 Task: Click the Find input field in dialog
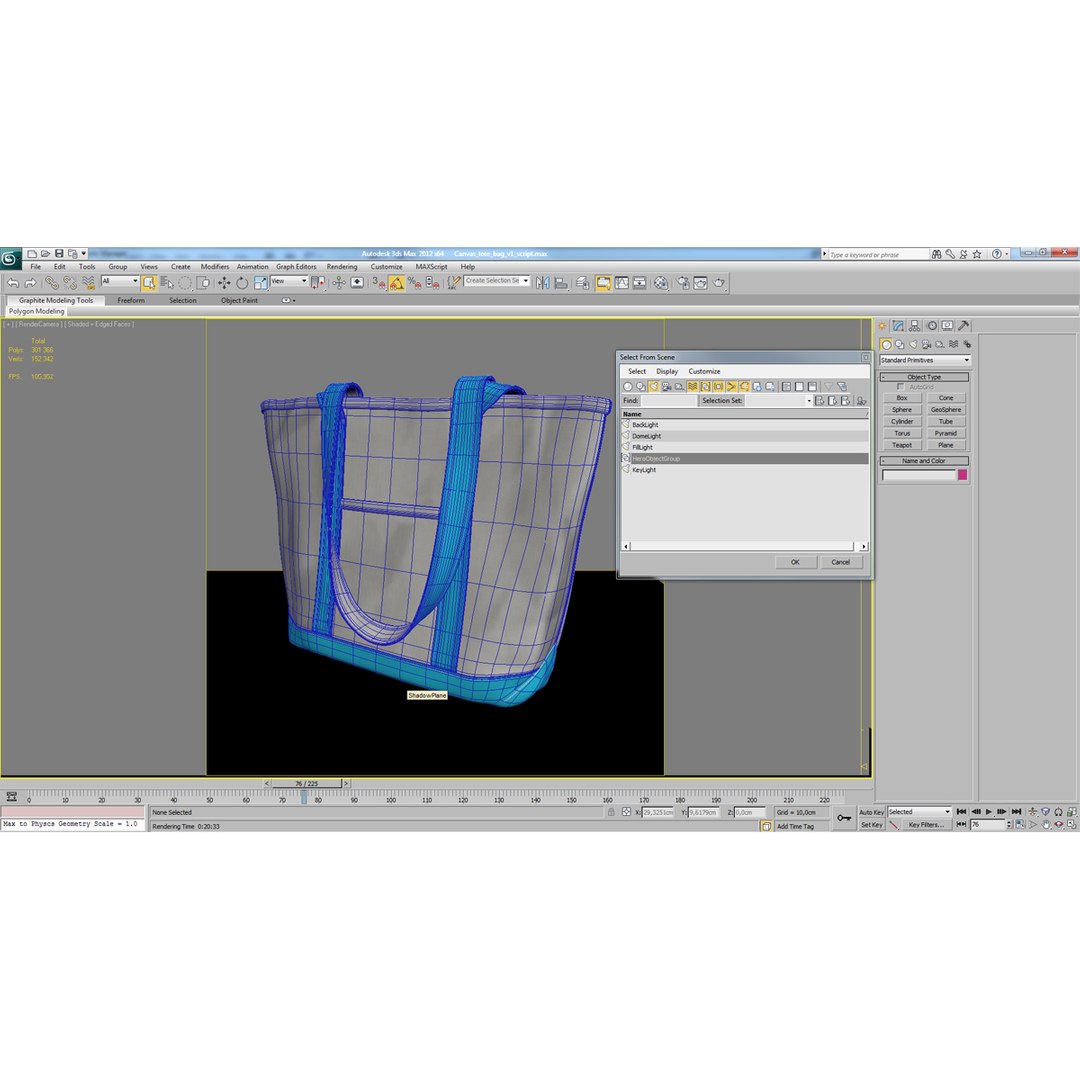(x=669, y=400)
